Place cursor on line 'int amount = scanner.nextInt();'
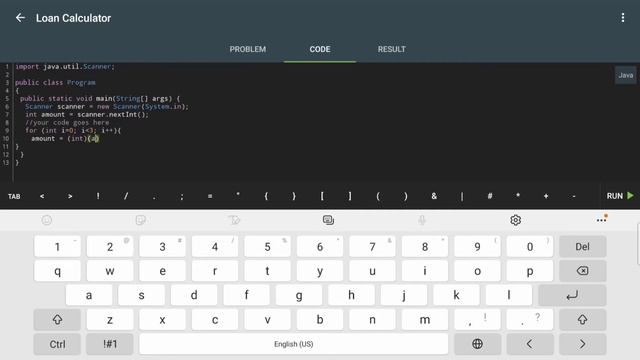 (x=87, y=115)
